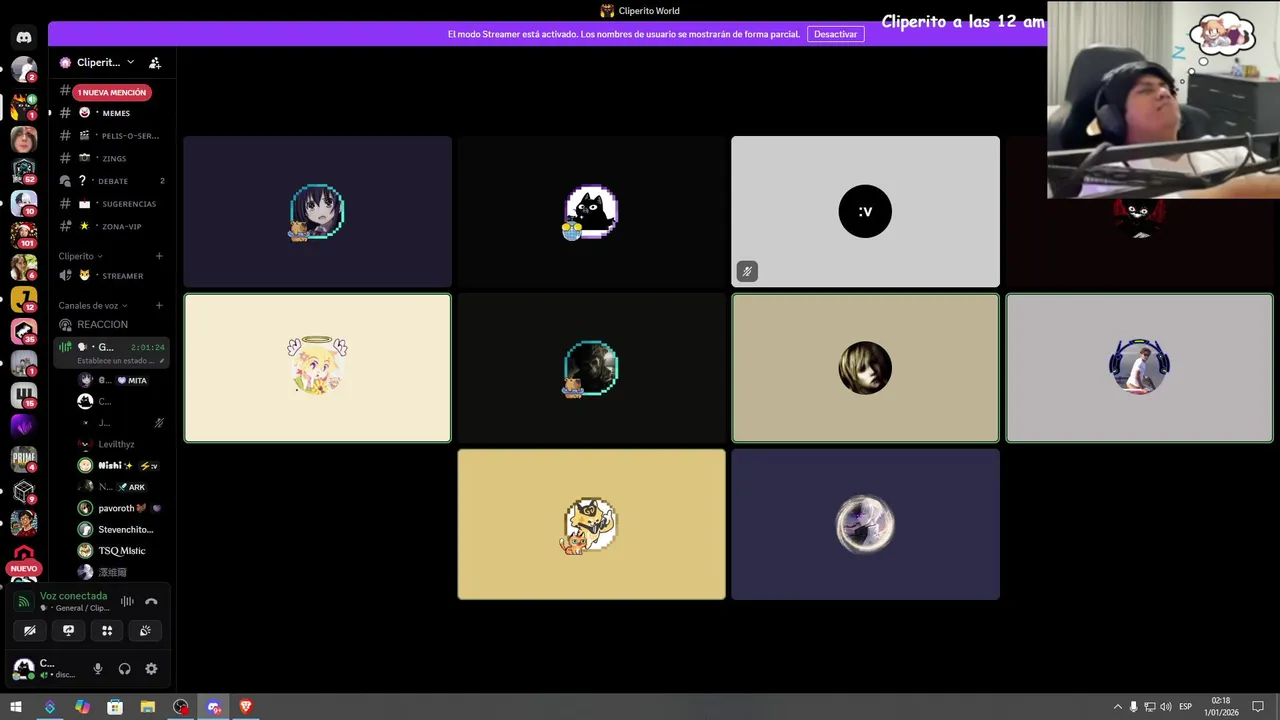Open Microsoft Store from taskbar
Image resolution: width=1280 pixels, height=720 pixels.
pyautogui.click(x=115, y=707)
